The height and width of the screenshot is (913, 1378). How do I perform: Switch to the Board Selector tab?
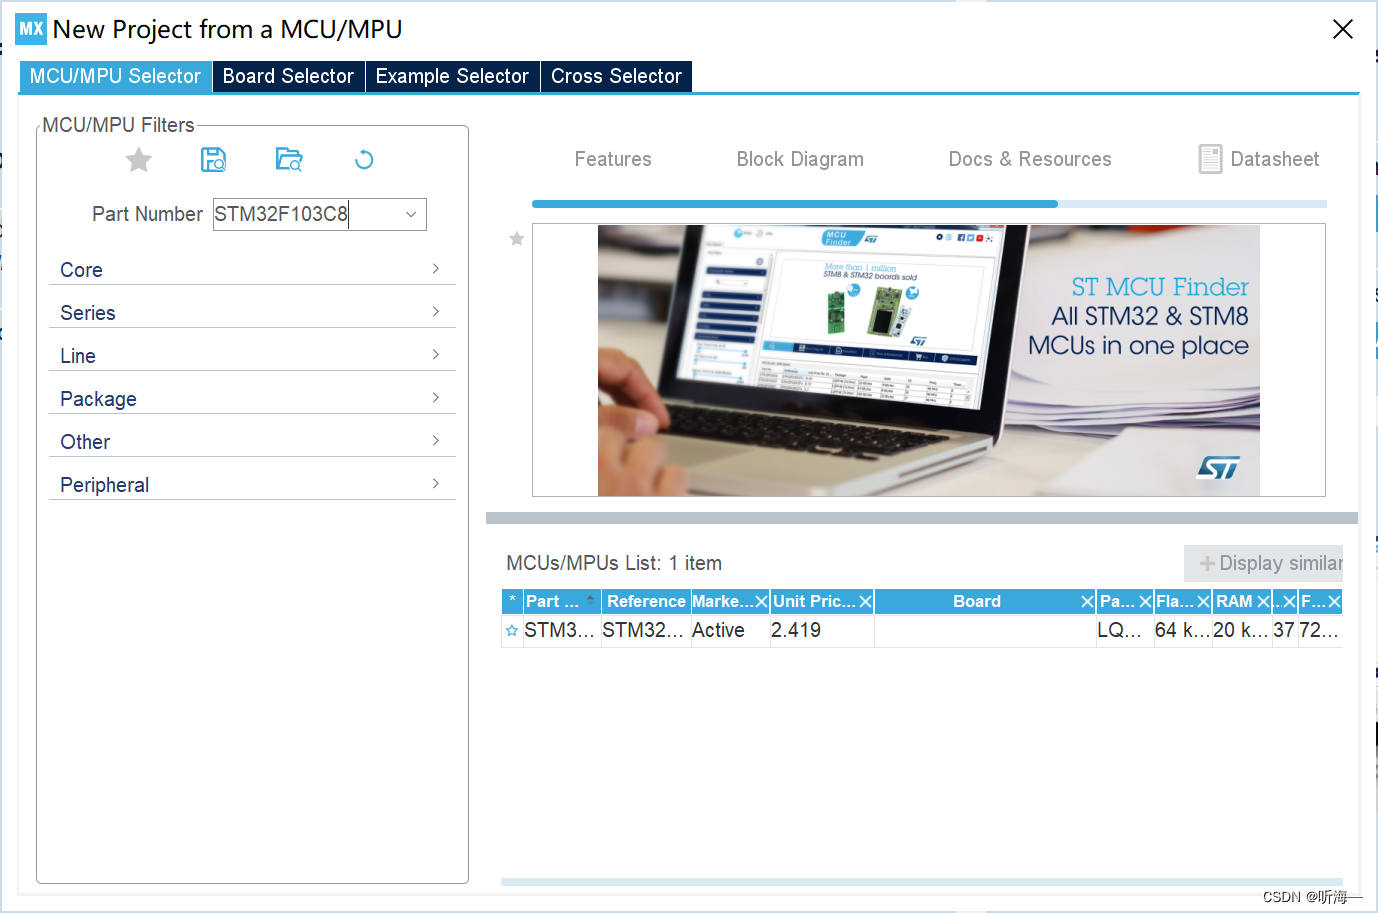point(288,76)
